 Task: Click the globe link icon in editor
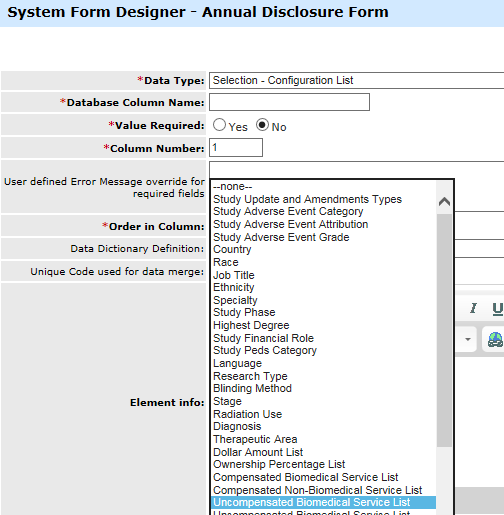[495, 340]
